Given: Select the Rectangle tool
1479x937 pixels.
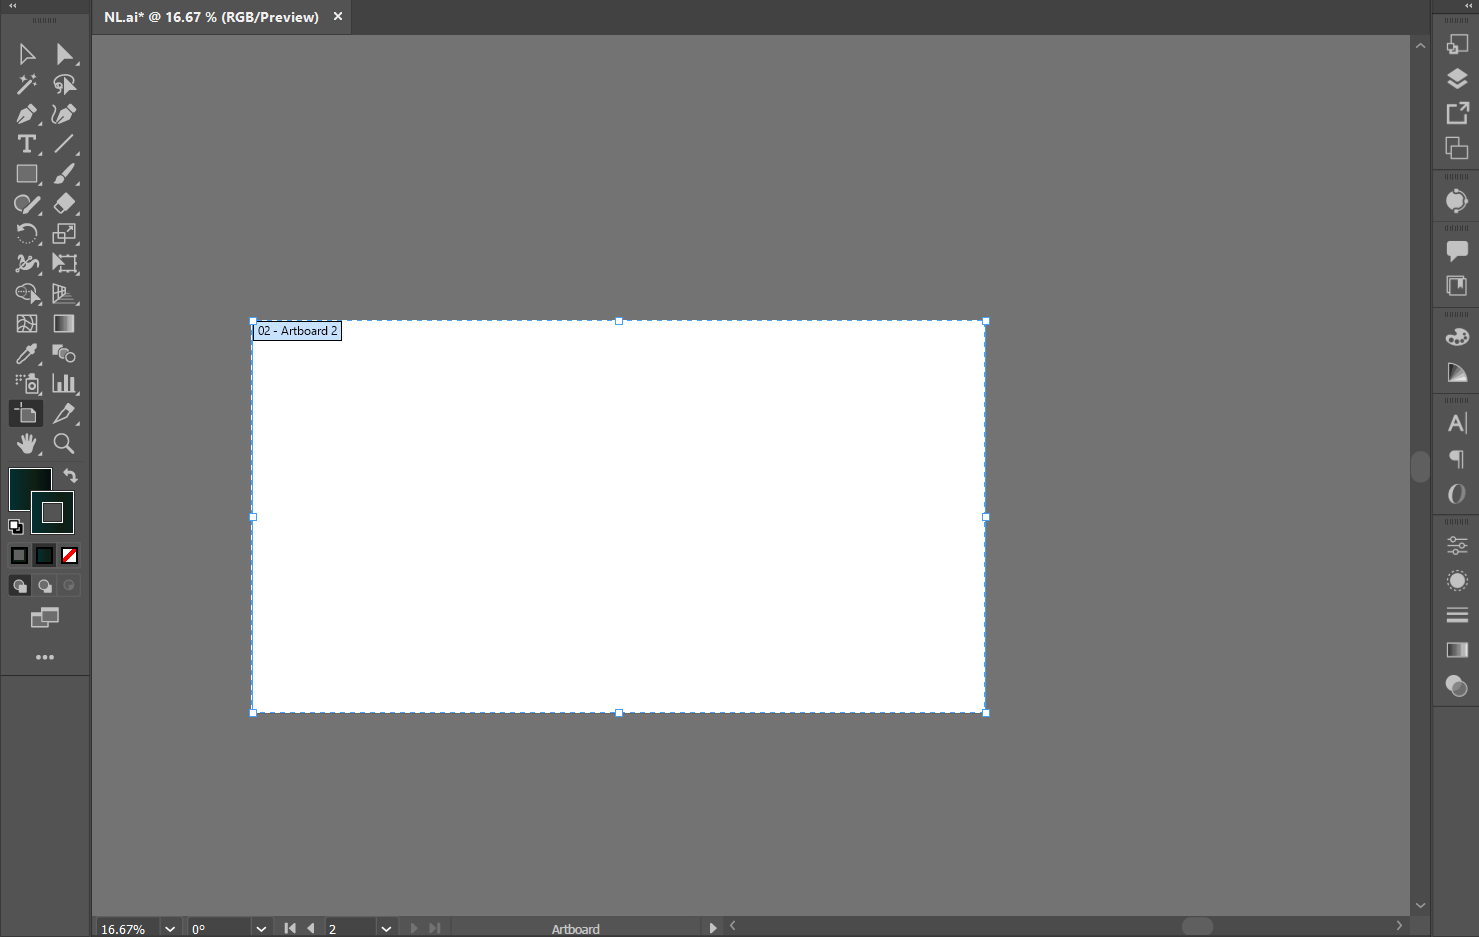Looking at the screenshot, I should pos(27,174).
